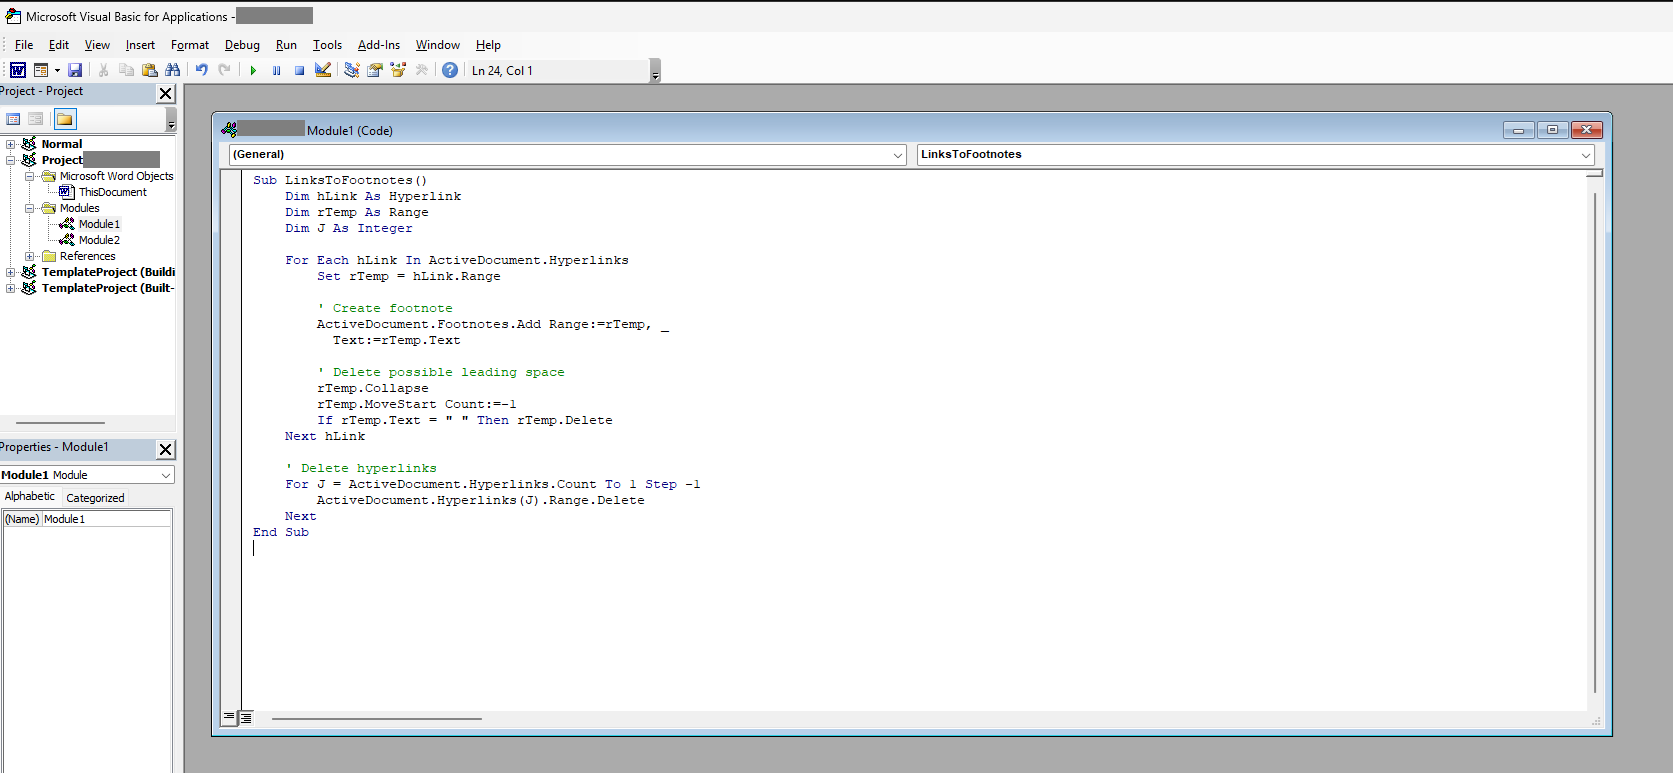Switch to Procedure View at code window bottom
The height and width of the screenshot is (773, 1673).
tap(230, 717)
